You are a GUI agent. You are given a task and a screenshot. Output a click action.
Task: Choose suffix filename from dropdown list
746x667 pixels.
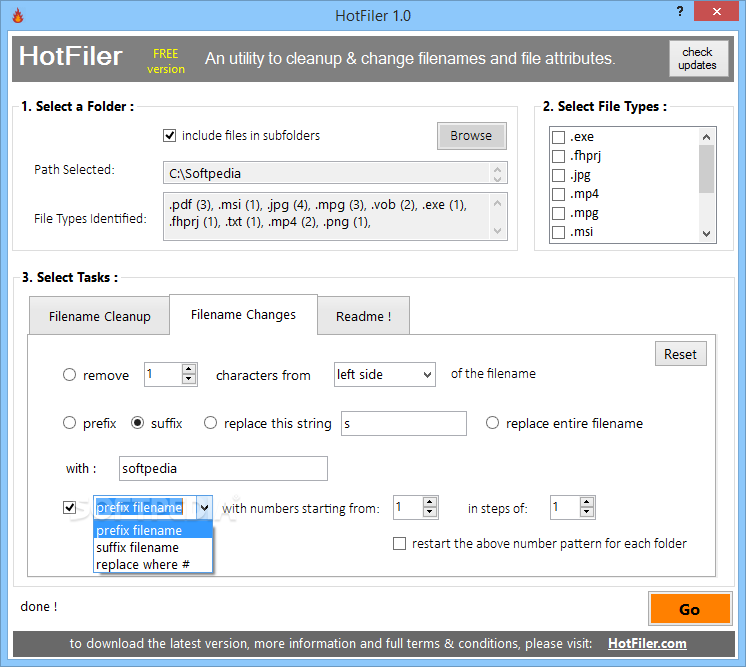tap(153, 547)
